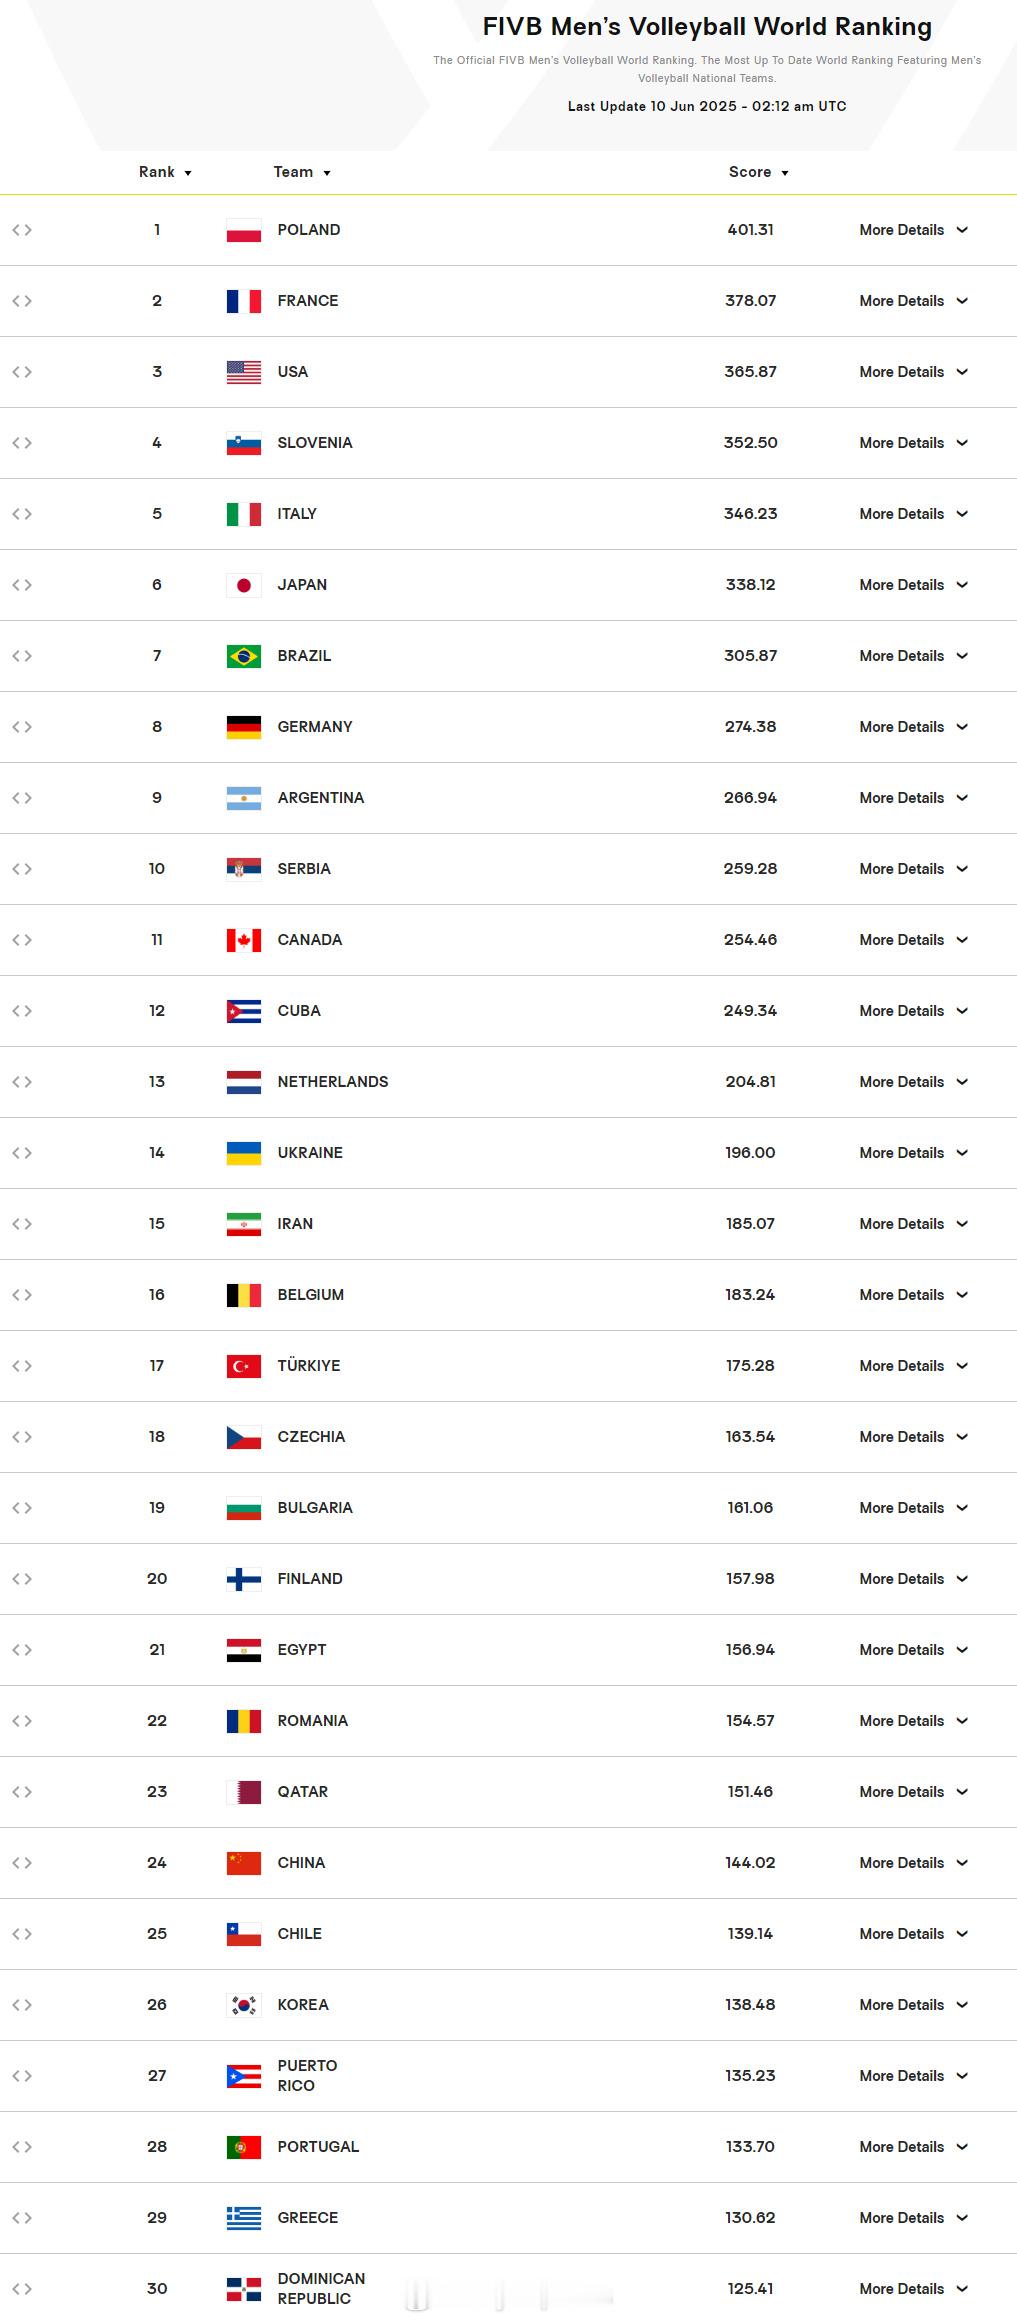Image resolution: width=1017 pixels, height=2321 pixels.
Task: Expand More Details chevron for Egypt
Action: [962, 1650]
